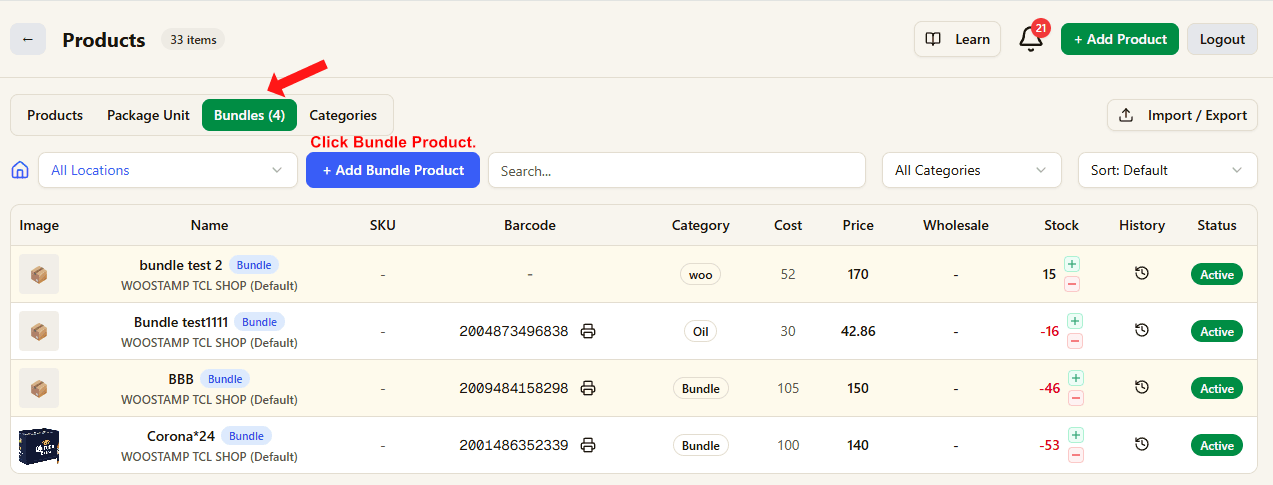Screen dimensions: 1273x485
Task: Click the Oil category tag
Action: click(700, 331)
